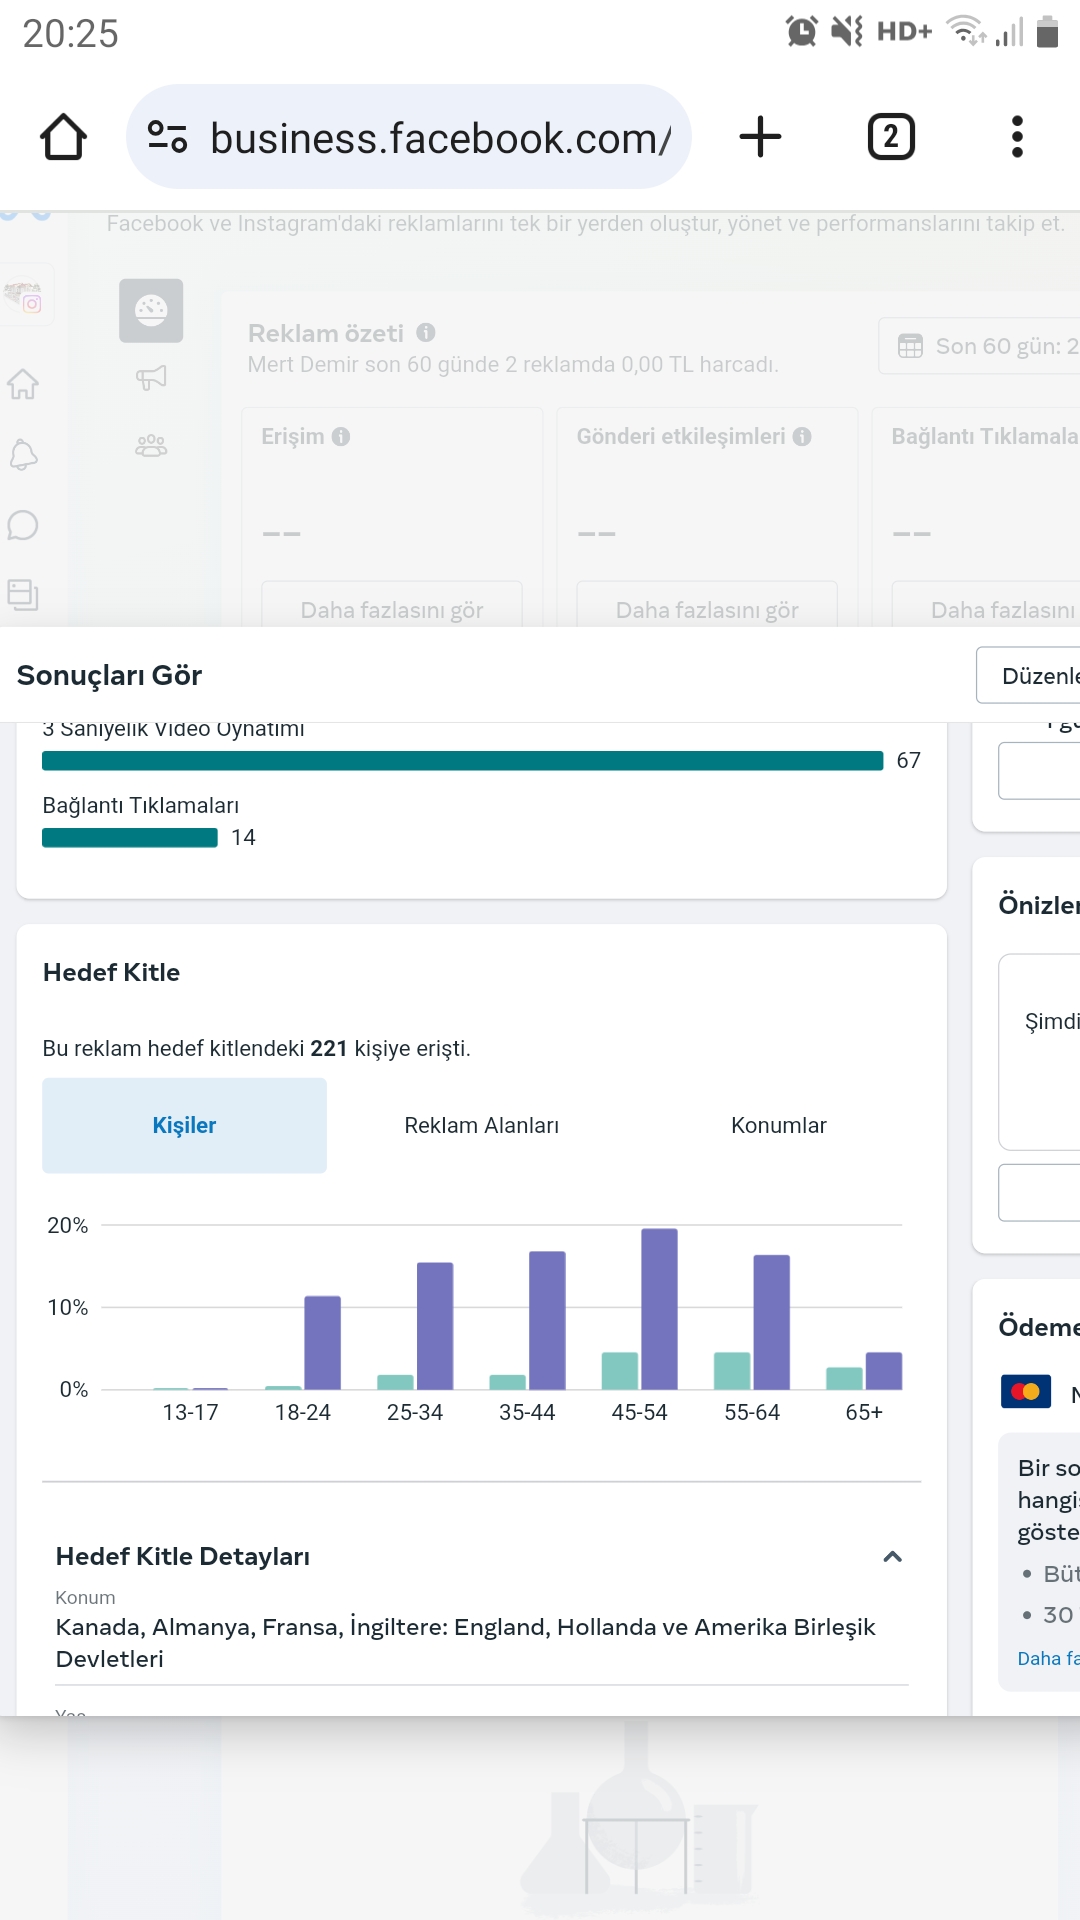
Task: Open the Son 60 gün date range selector
Action: coord(980,346)
